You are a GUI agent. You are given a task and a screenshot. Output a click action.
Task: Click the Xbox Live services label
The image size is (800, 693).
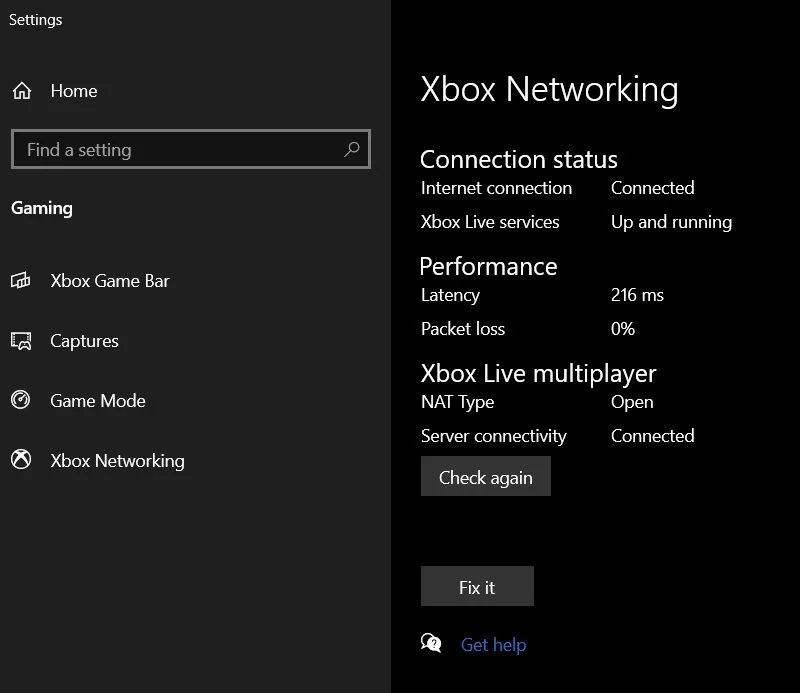click(x=490, y=222)
